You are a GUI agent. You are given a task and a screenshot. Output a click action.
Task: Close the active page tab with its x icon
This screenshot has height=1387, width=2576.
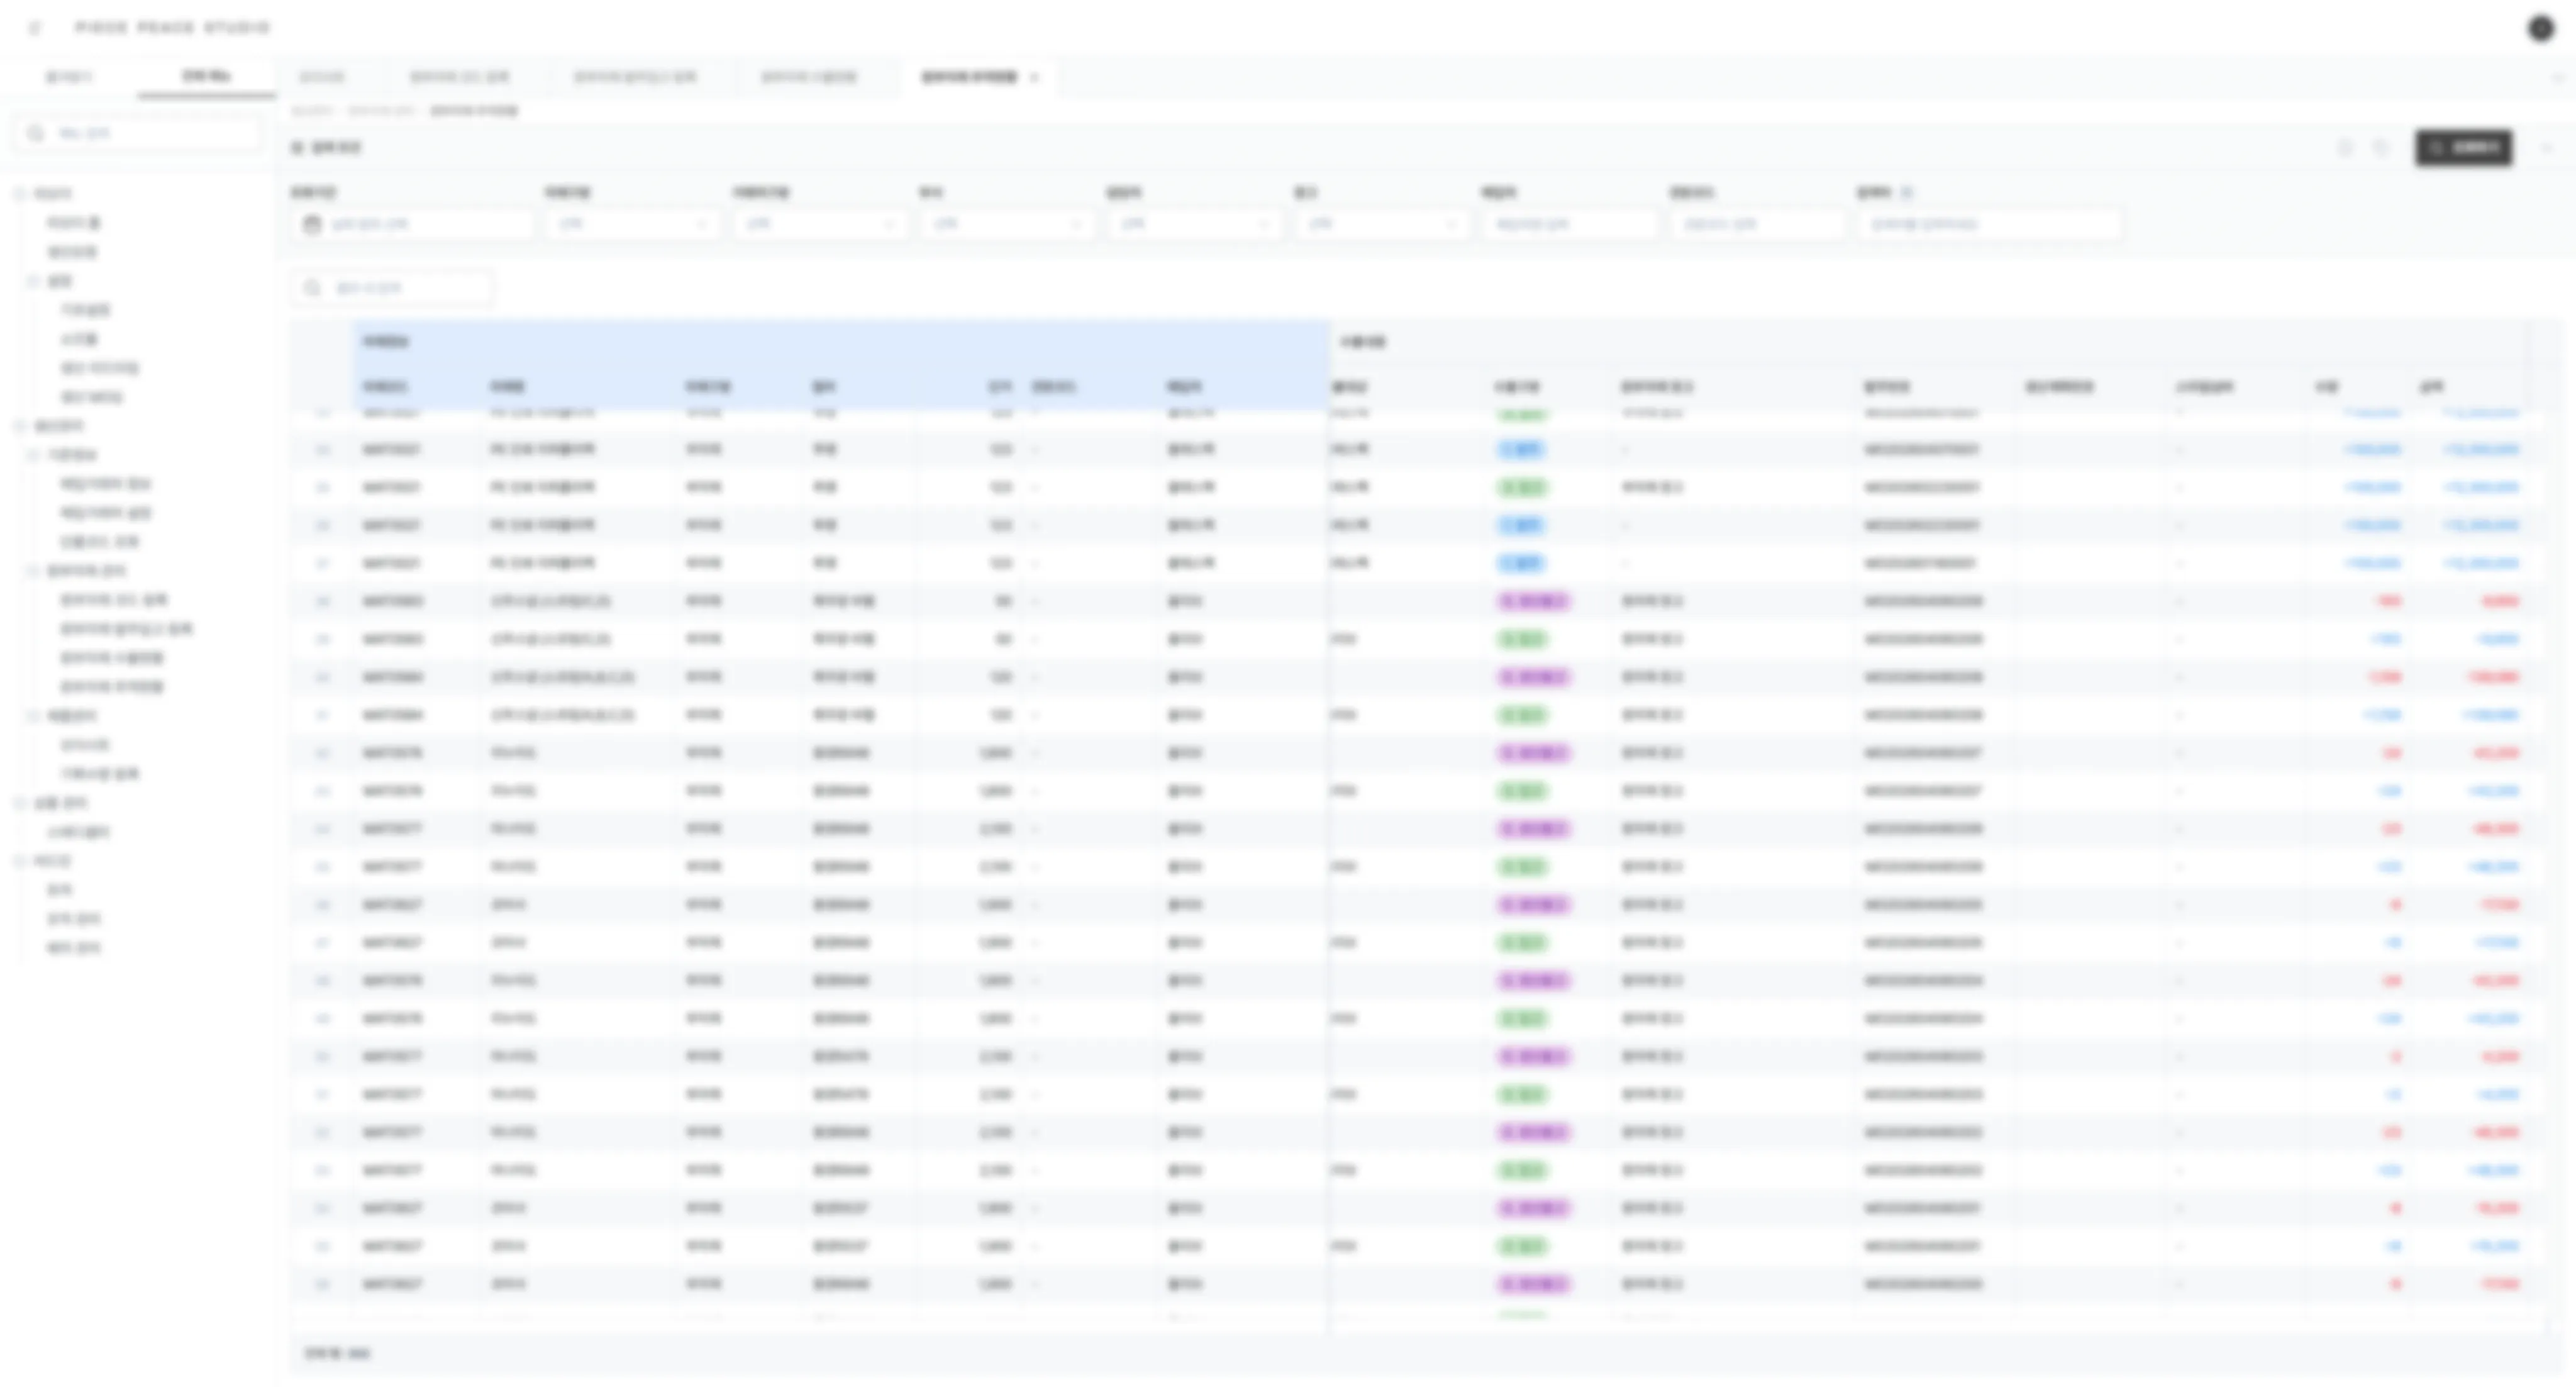pos(1034,77)
